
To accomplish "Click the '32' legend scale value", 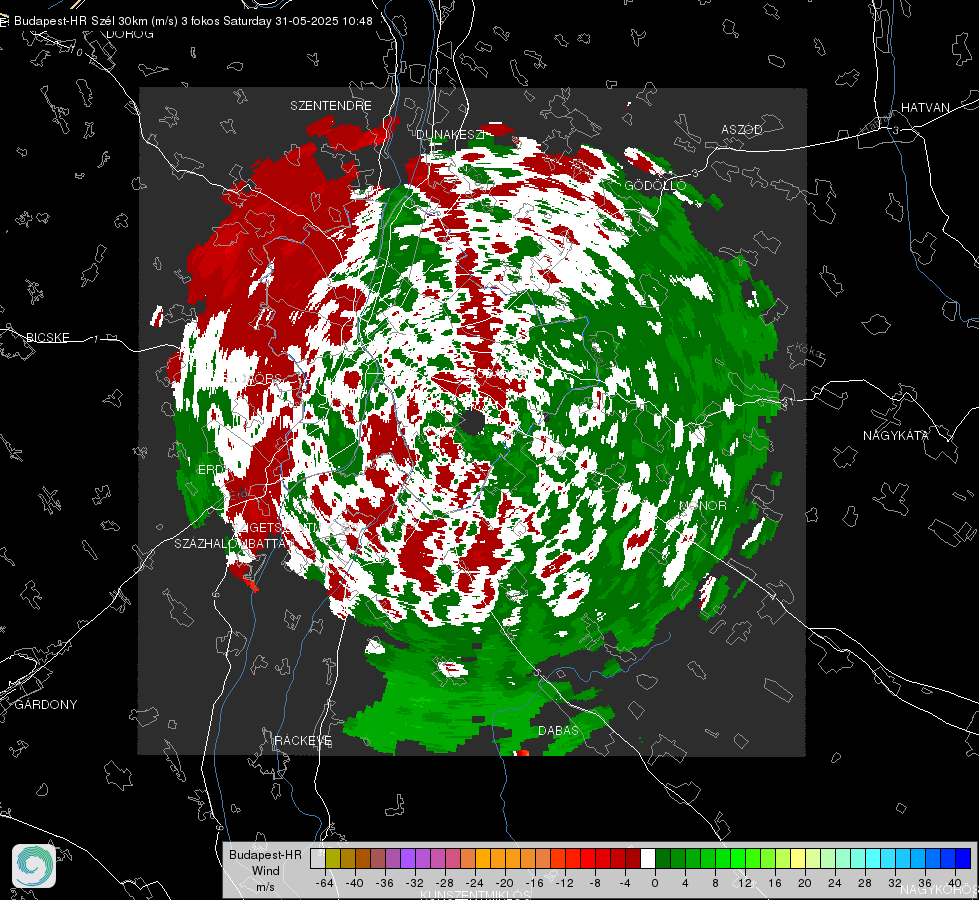I will [x=895, y=883].
